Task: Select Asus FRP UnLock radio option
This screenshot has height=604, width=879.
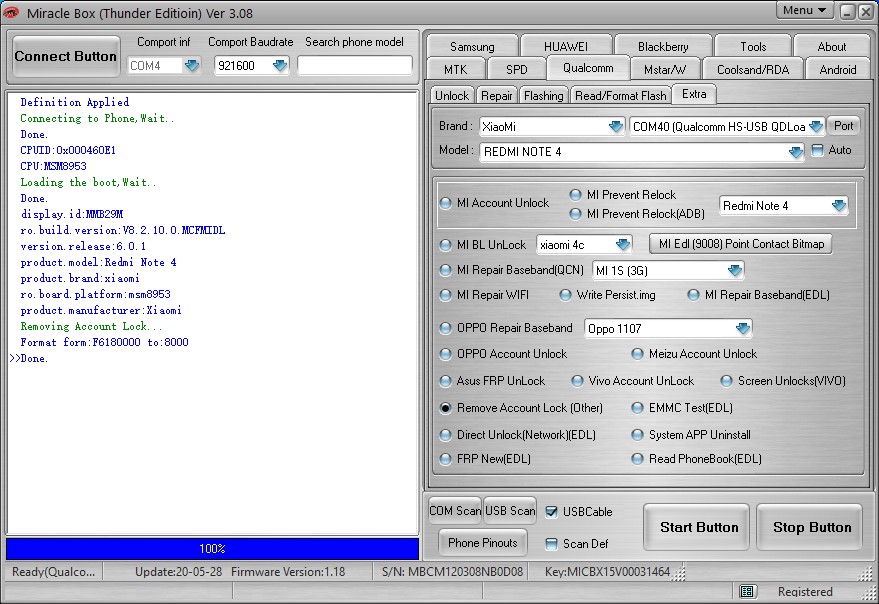Action: (x=446, y=381)
